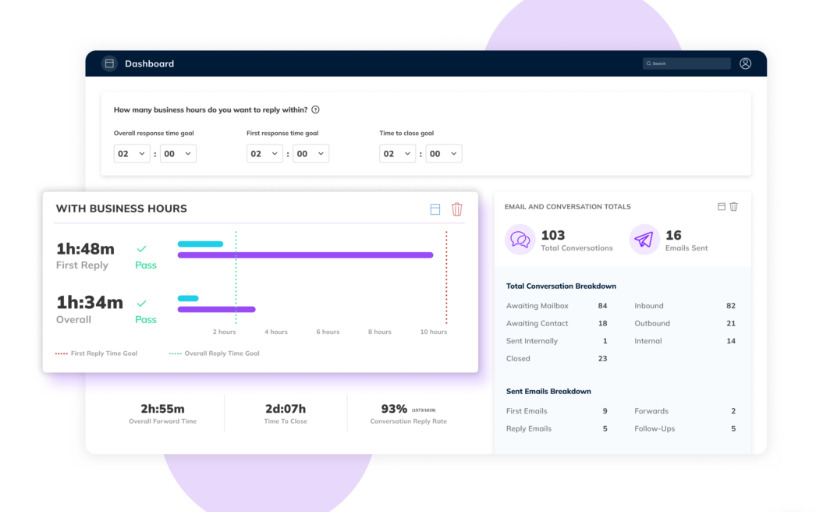818x512 pixels.
Task: Click the dashboard logo icon in header
Action: point(109,64)
